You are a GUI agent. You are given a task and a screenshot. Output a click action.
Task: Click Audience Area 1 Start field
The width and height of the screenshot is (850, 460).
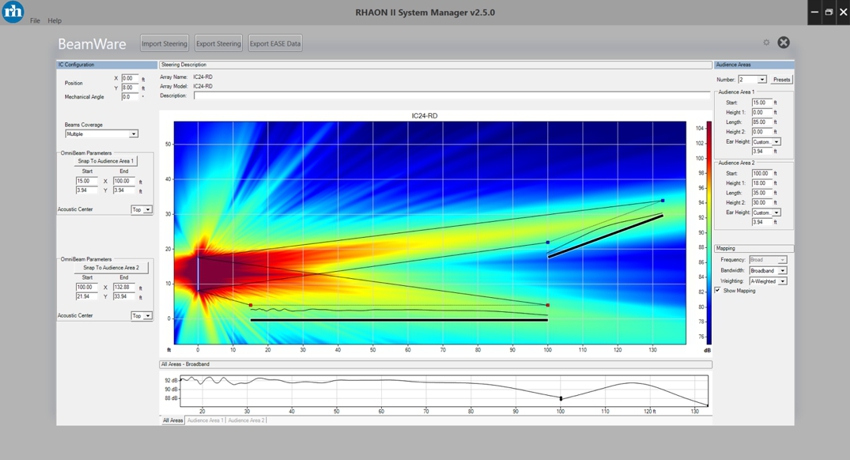pos(762,102)
